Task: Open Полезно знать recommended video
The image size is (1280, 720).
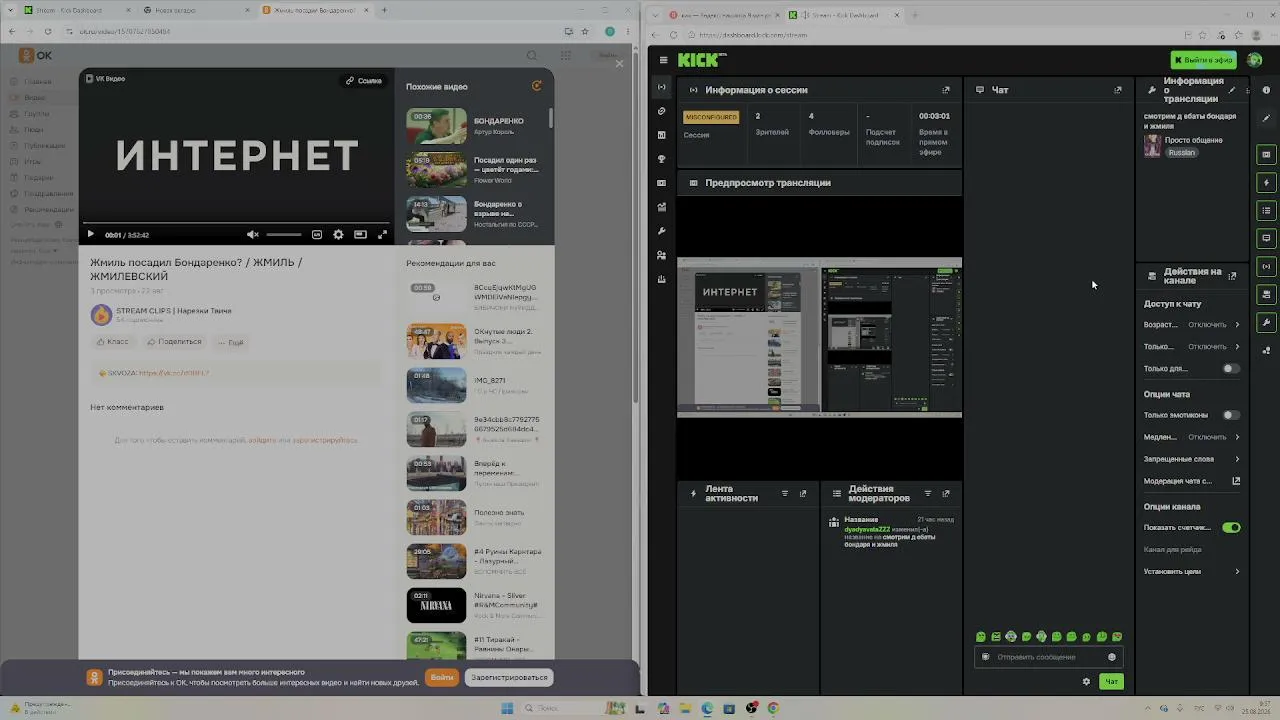Action: pyautogui.click(x=436, y=517)
